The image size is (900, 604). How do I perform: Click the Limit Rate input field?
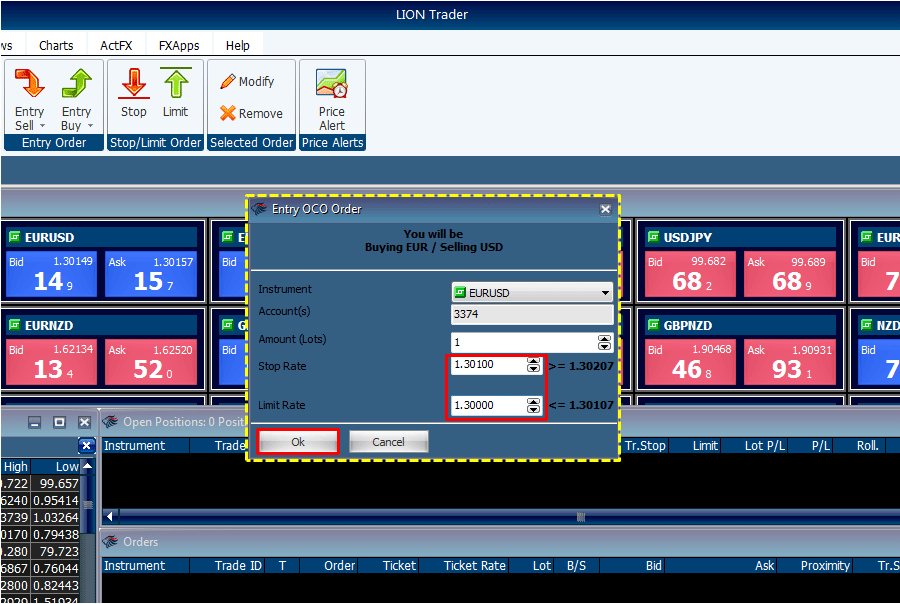pos(488,405)
